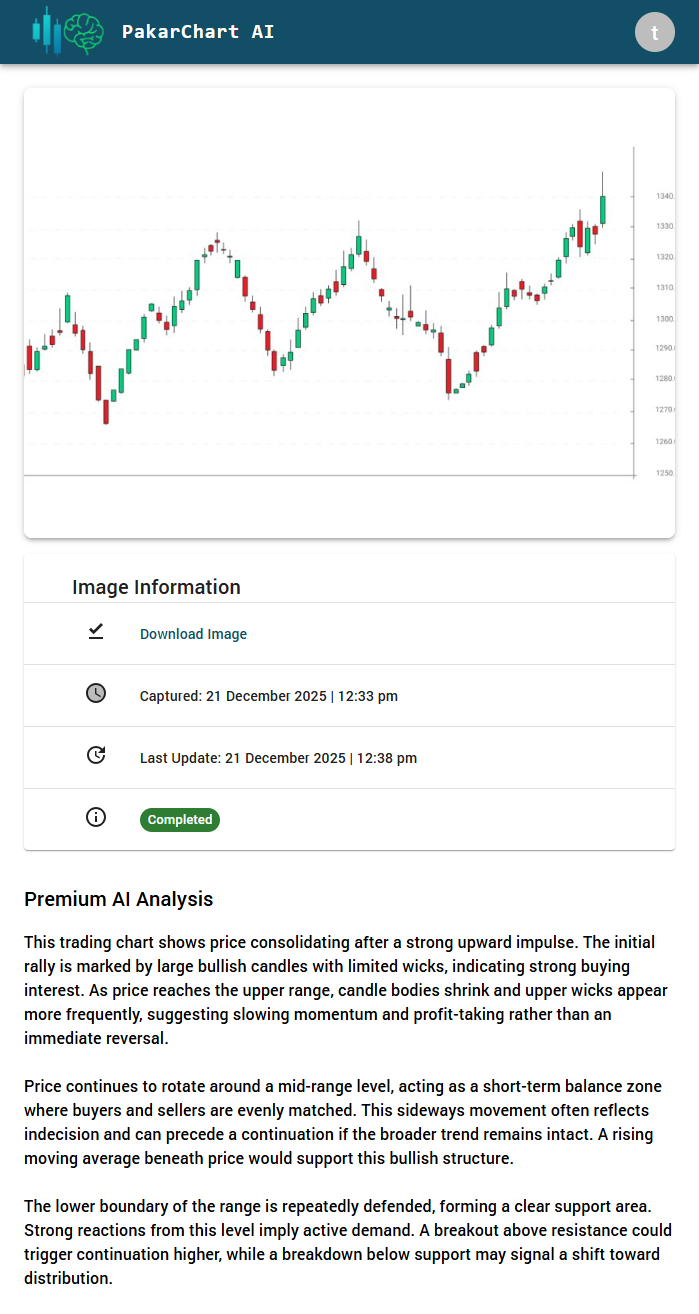
Task: Click the Captured date and time row
Action: pyautogui.click(x=268, y=696)
